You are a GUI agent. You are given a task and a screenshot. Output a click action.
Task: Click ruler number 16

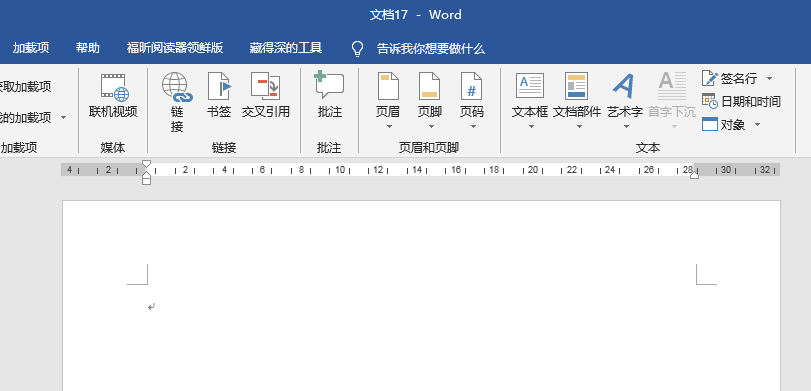click(456, 170)
